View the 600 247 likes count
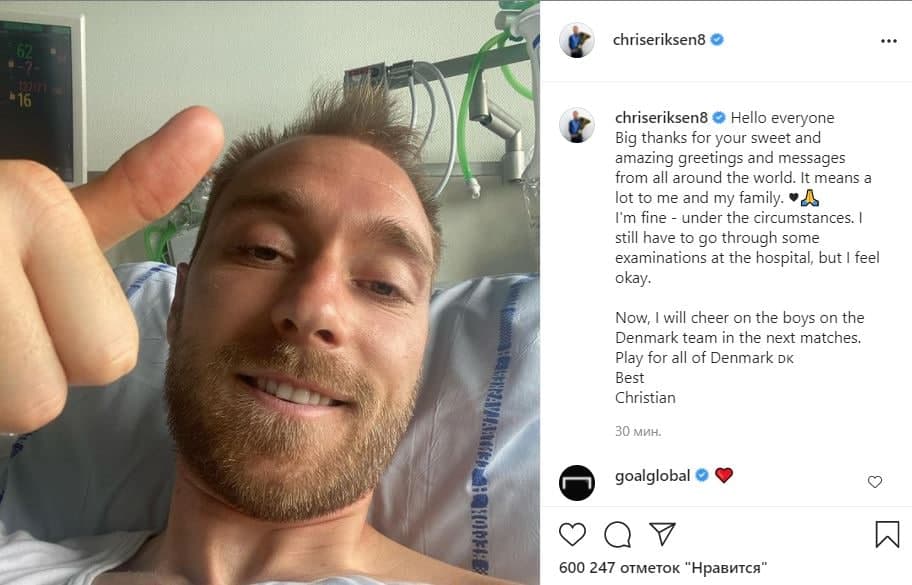The width and height of the screenshot is (912, 585). pyautogui.click(x=663, y=568)
